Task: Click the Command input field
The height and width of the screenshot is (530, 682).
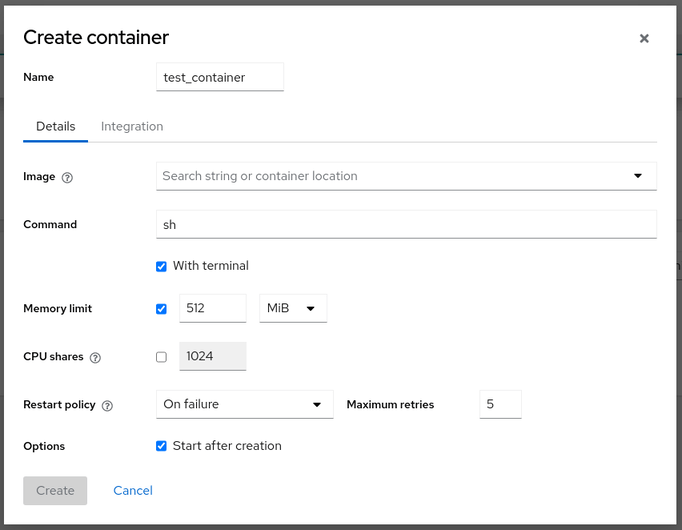Action: [x=406, y=224]
